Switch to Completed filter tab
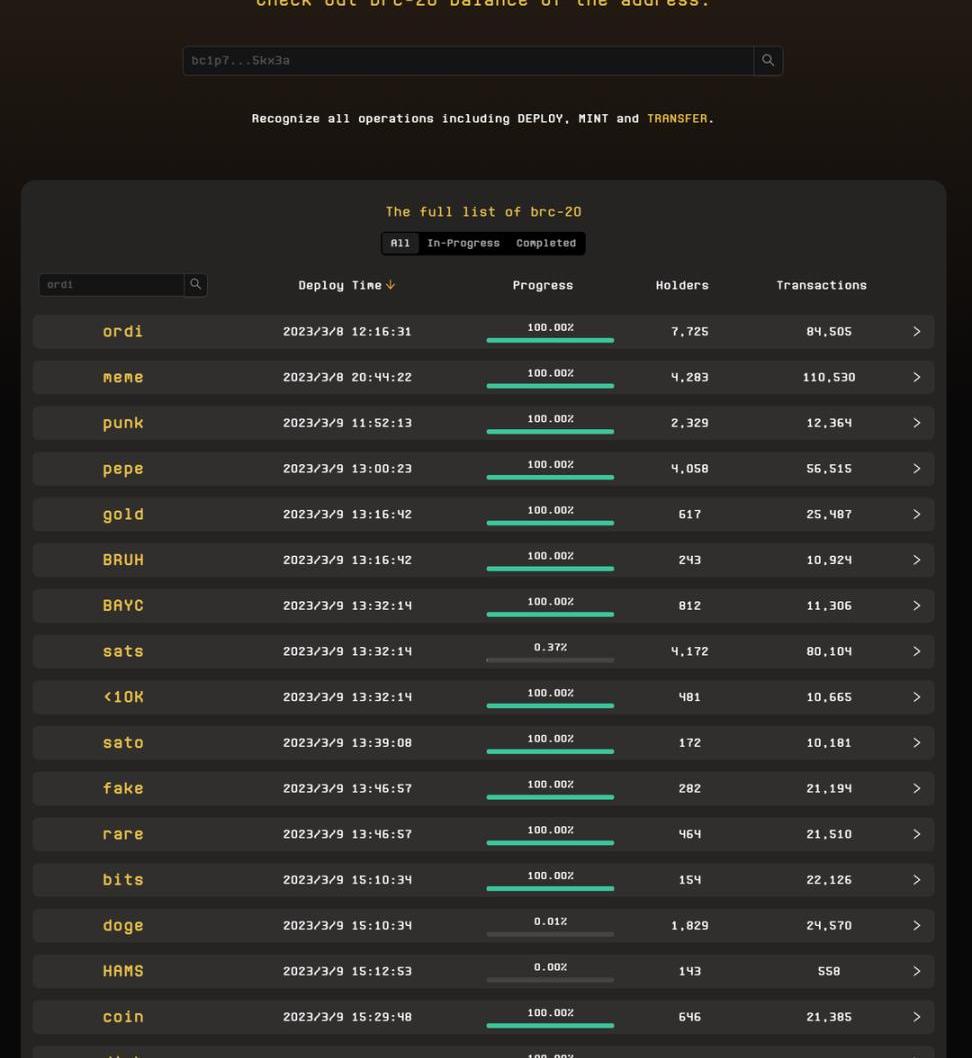Screen dimensions: 972x1058 pos(545,244)
